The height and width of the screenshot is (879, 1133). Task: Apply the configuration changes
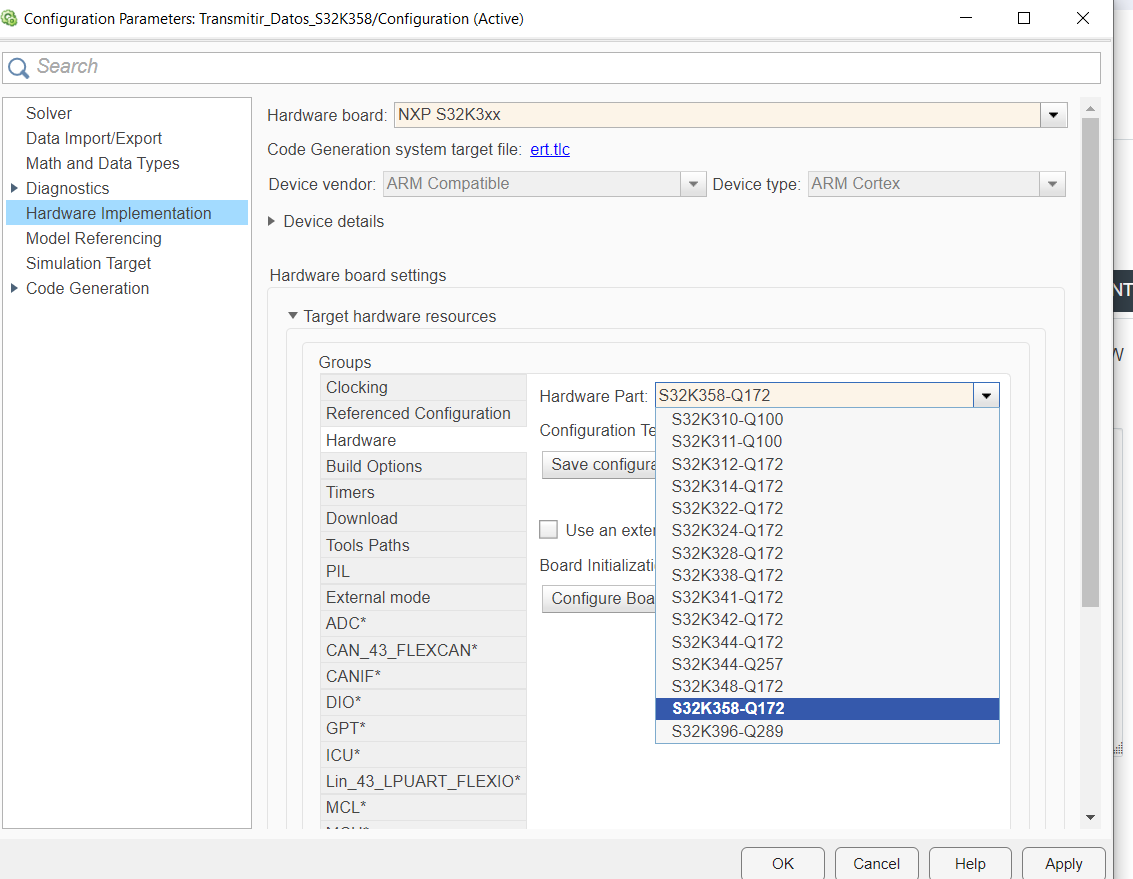click(x=1063, y=864)
